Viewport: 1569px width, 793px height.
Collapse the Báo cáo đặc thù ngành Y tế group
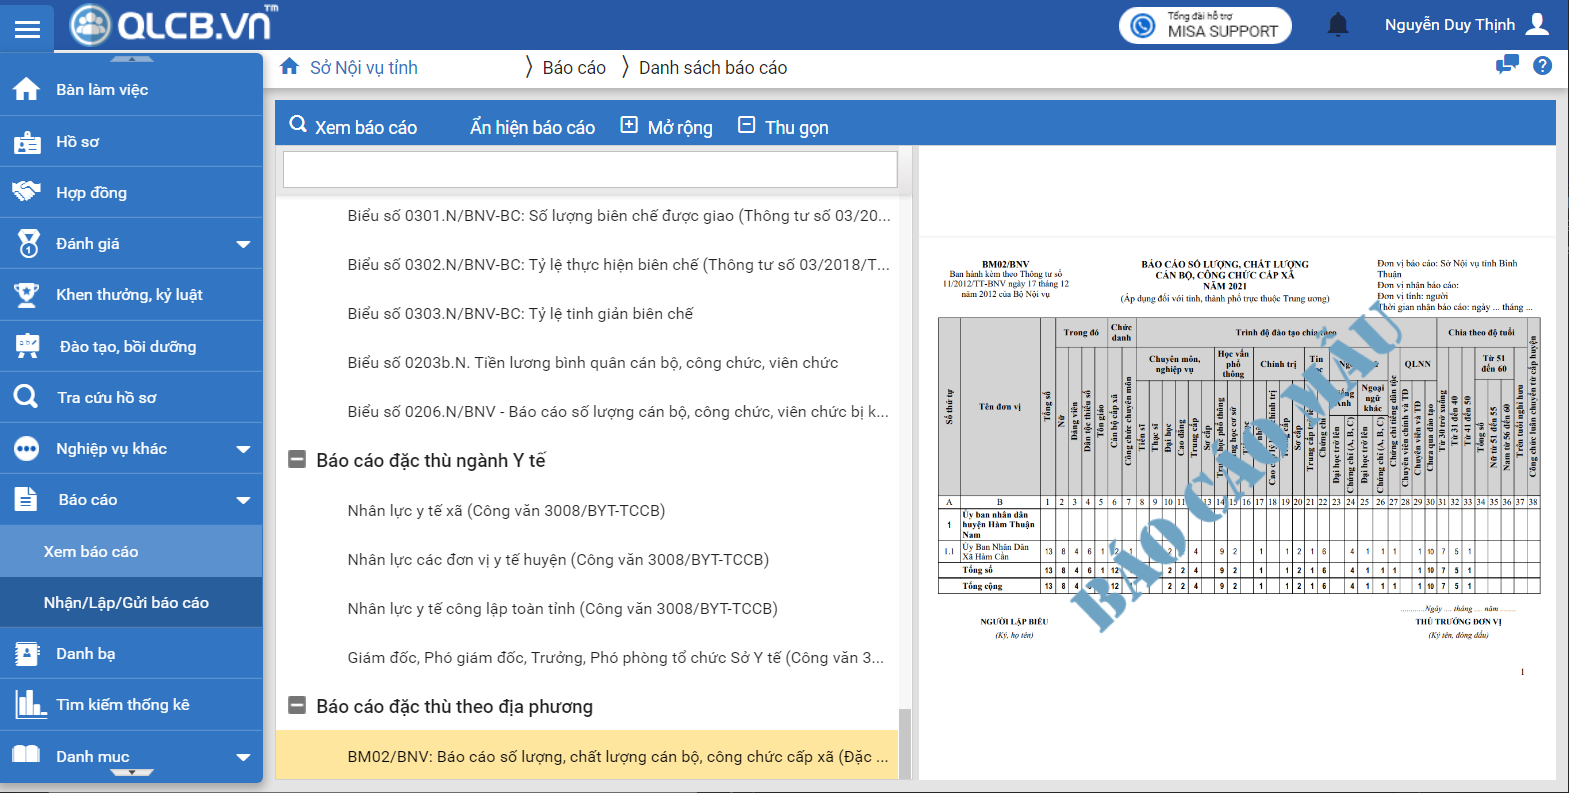(x=297, y=460)
